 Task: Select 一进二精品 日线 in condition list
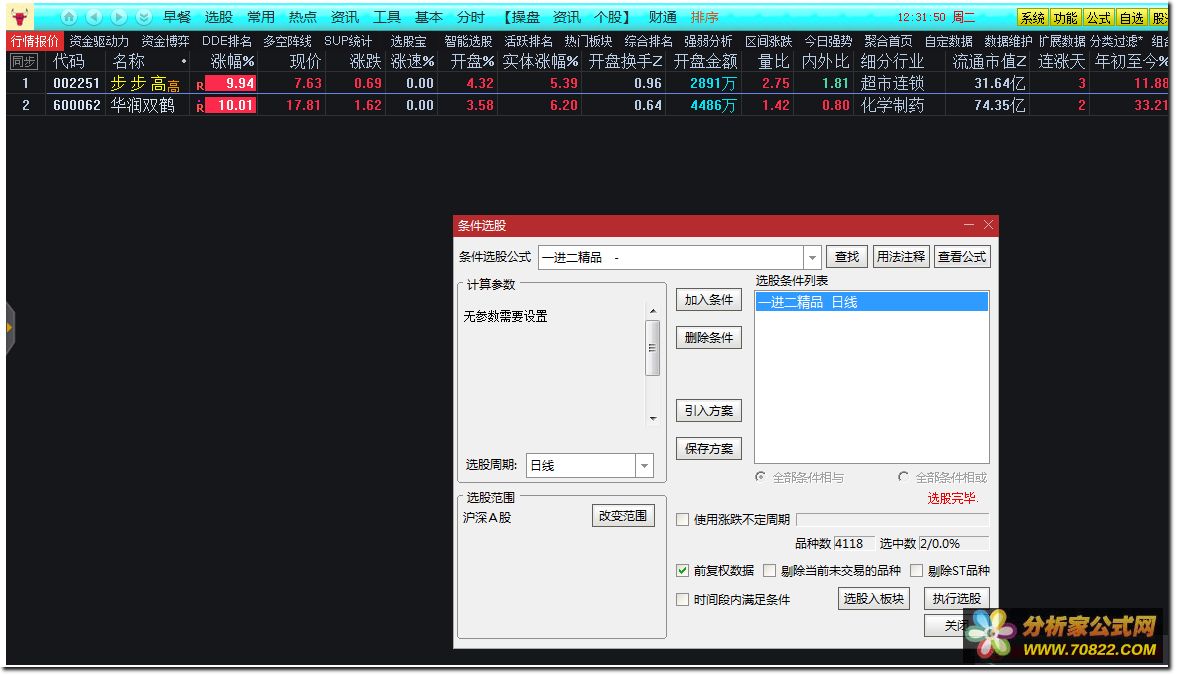pos(871,302)
